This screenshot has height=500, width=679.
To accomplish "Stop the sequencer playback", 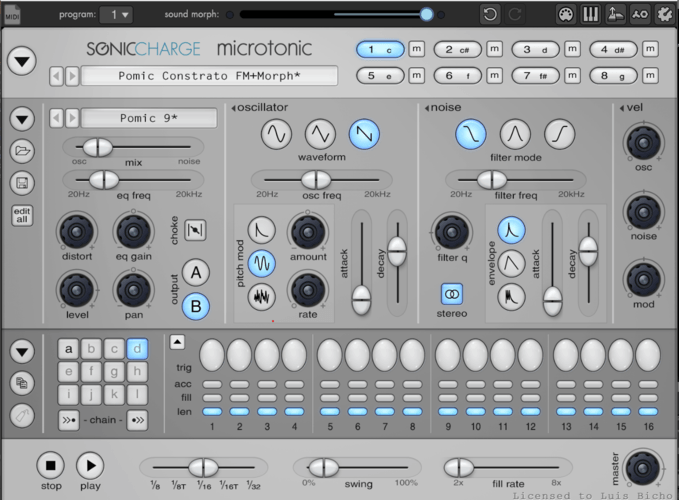I will tap(51, 465).
